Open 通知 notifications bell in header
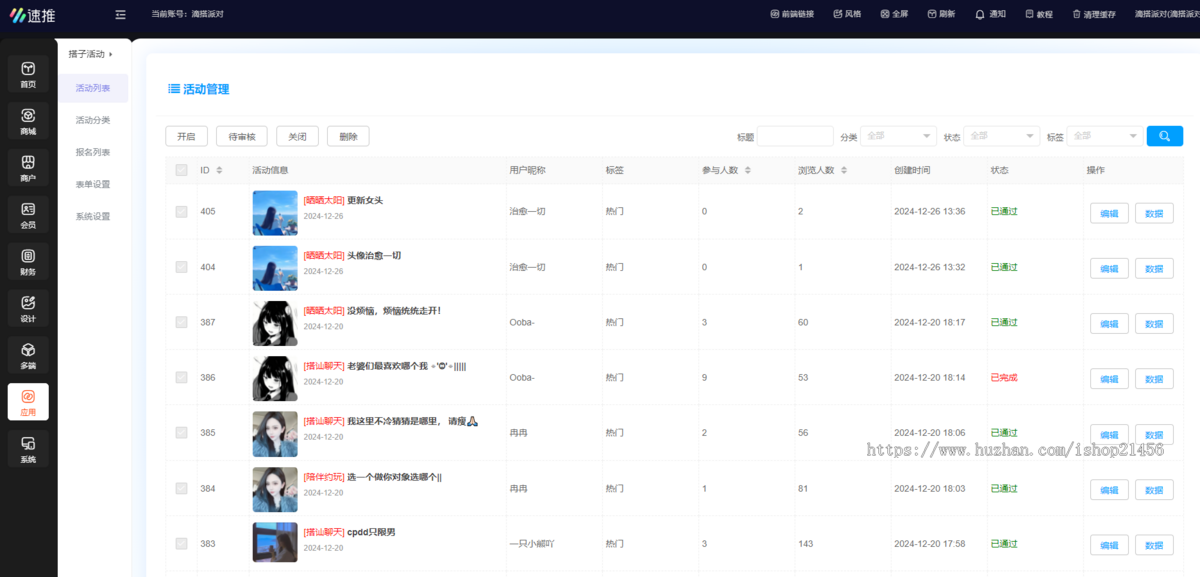1200x577 pixels. [990, 14]
